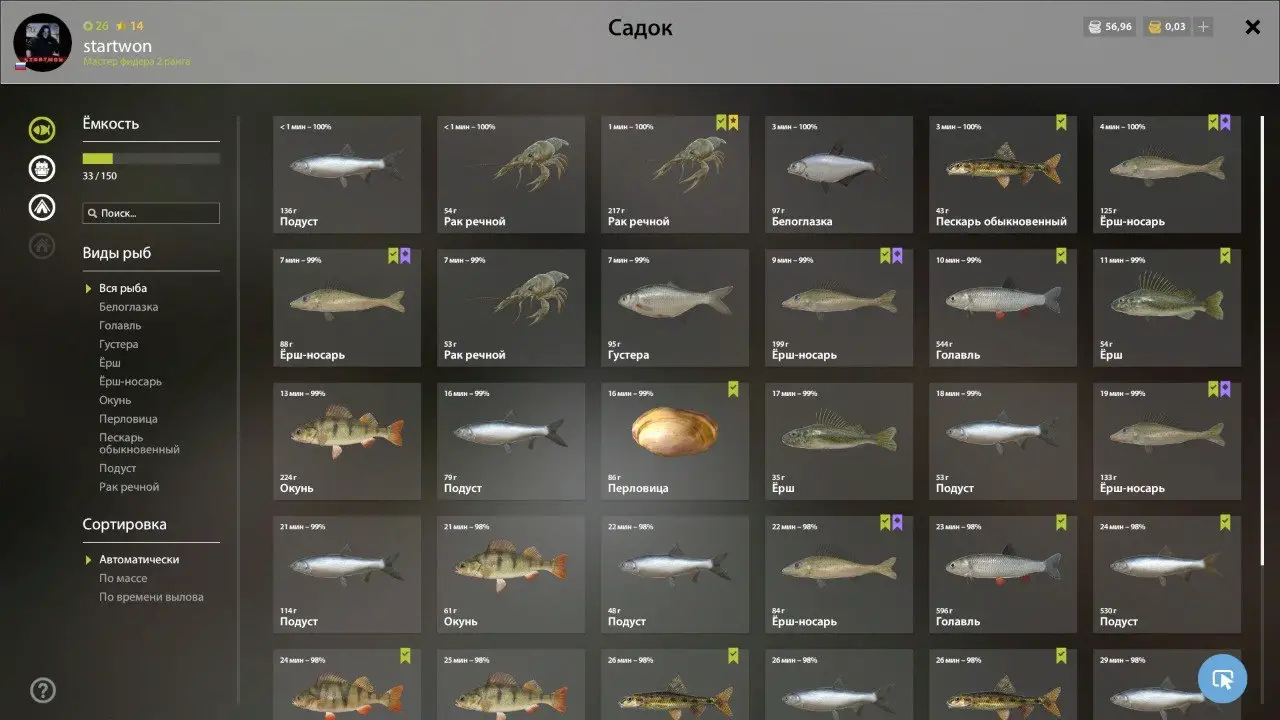This screenshot has width=1280, height=720.
Task: Open the help question mark icon
Action: pyautogui.click(x=43, y=690)
